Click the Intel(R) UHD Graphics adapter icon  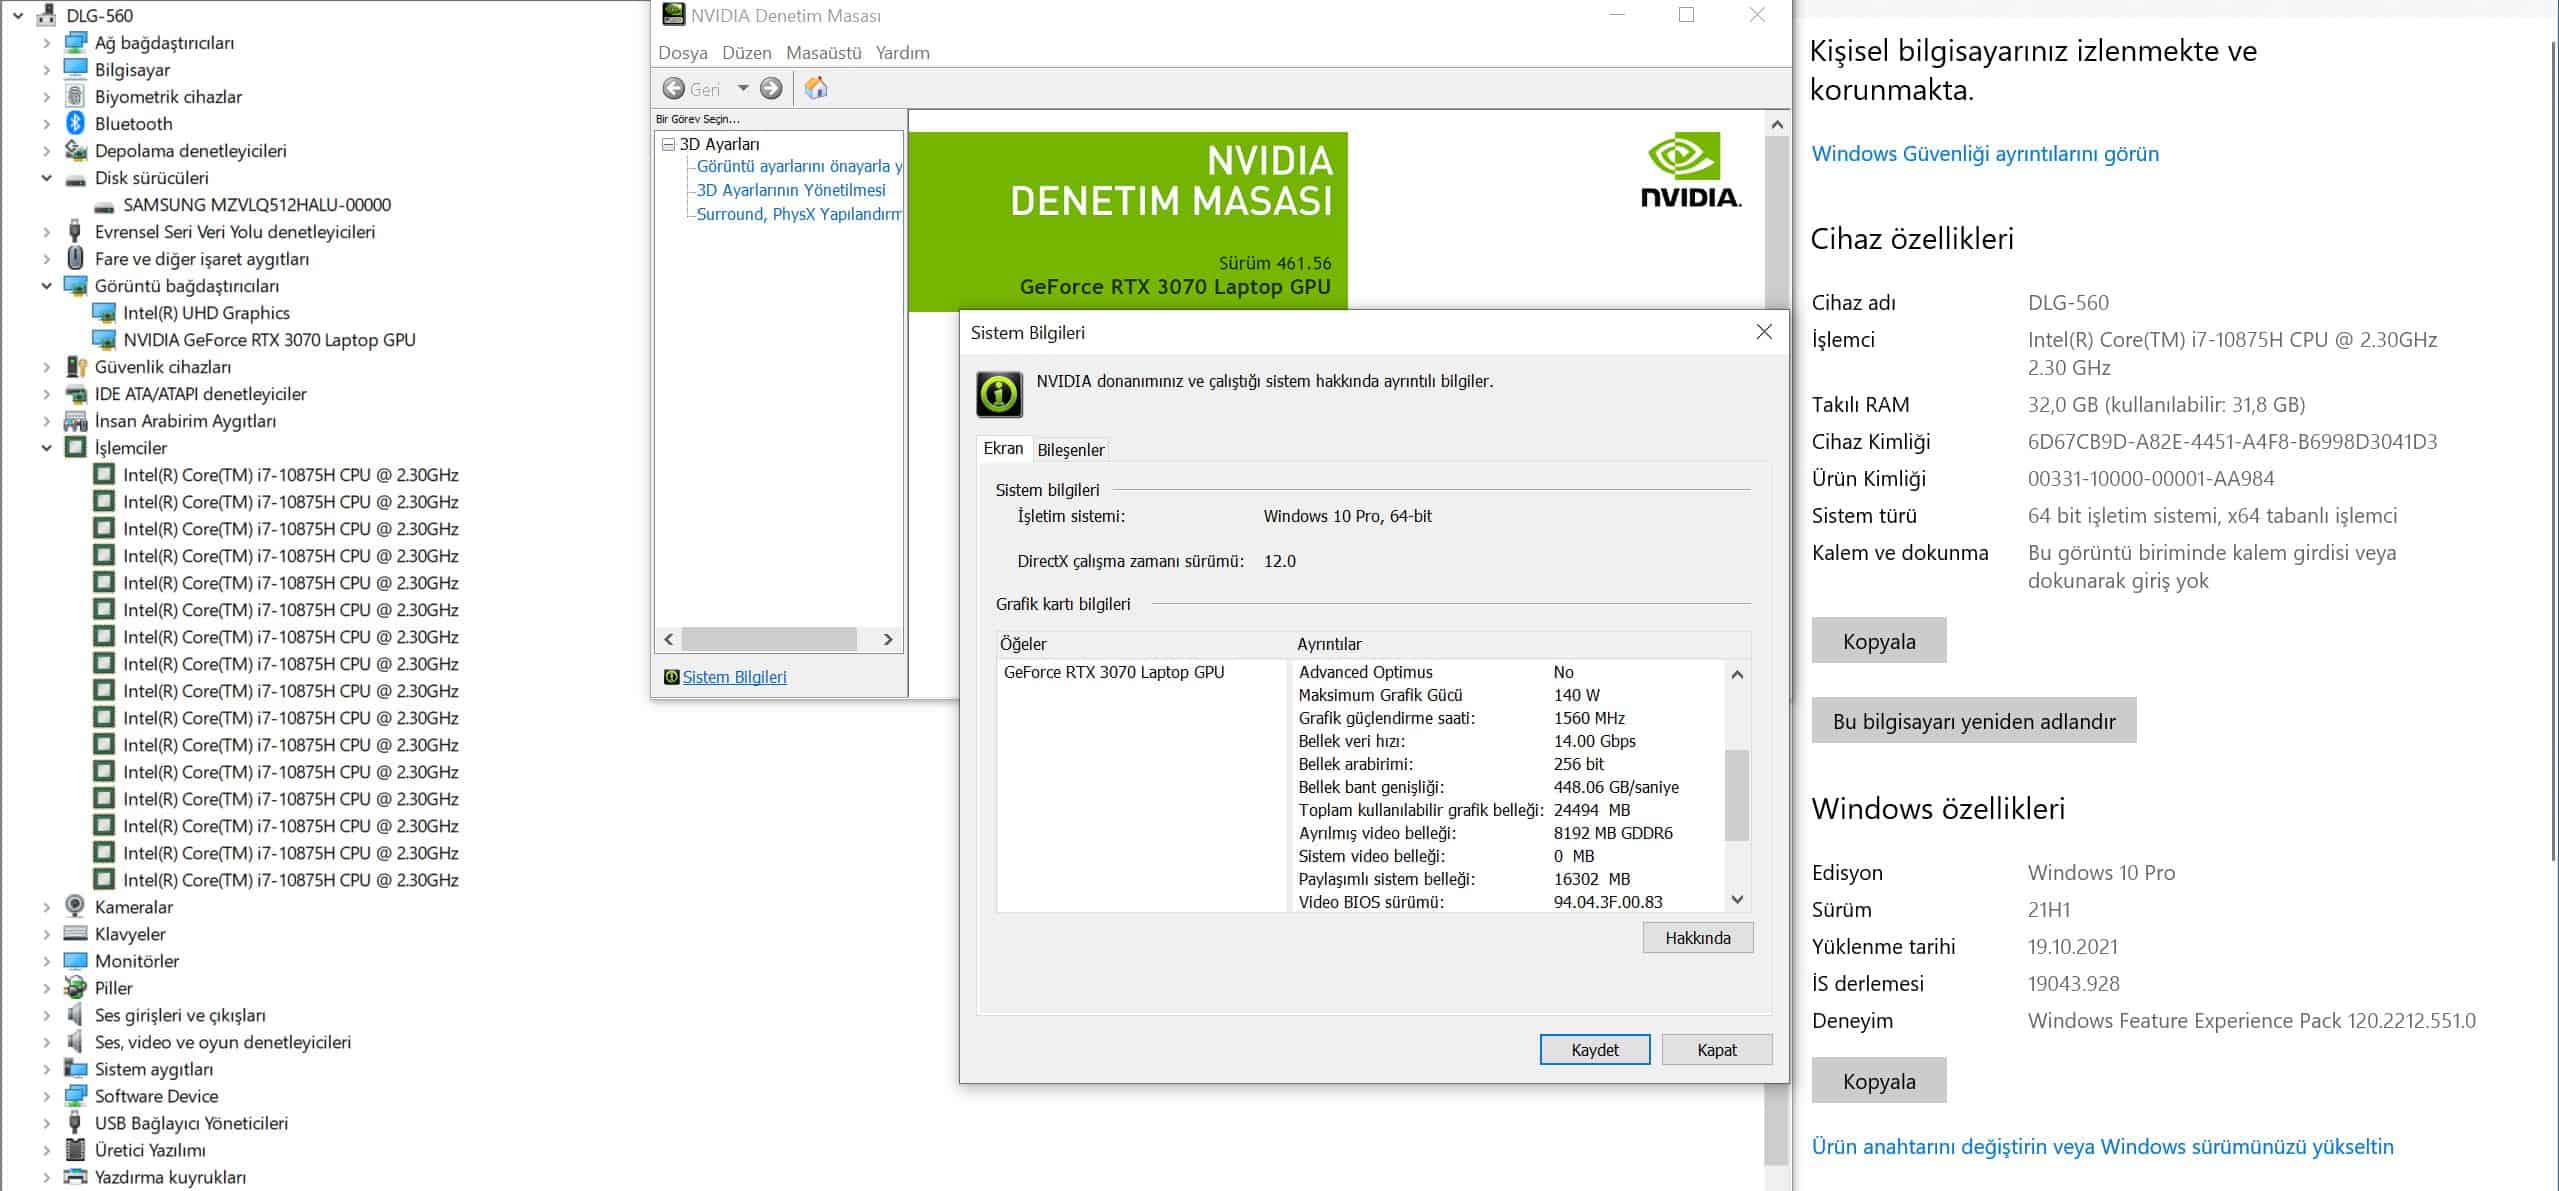(104, 312)
